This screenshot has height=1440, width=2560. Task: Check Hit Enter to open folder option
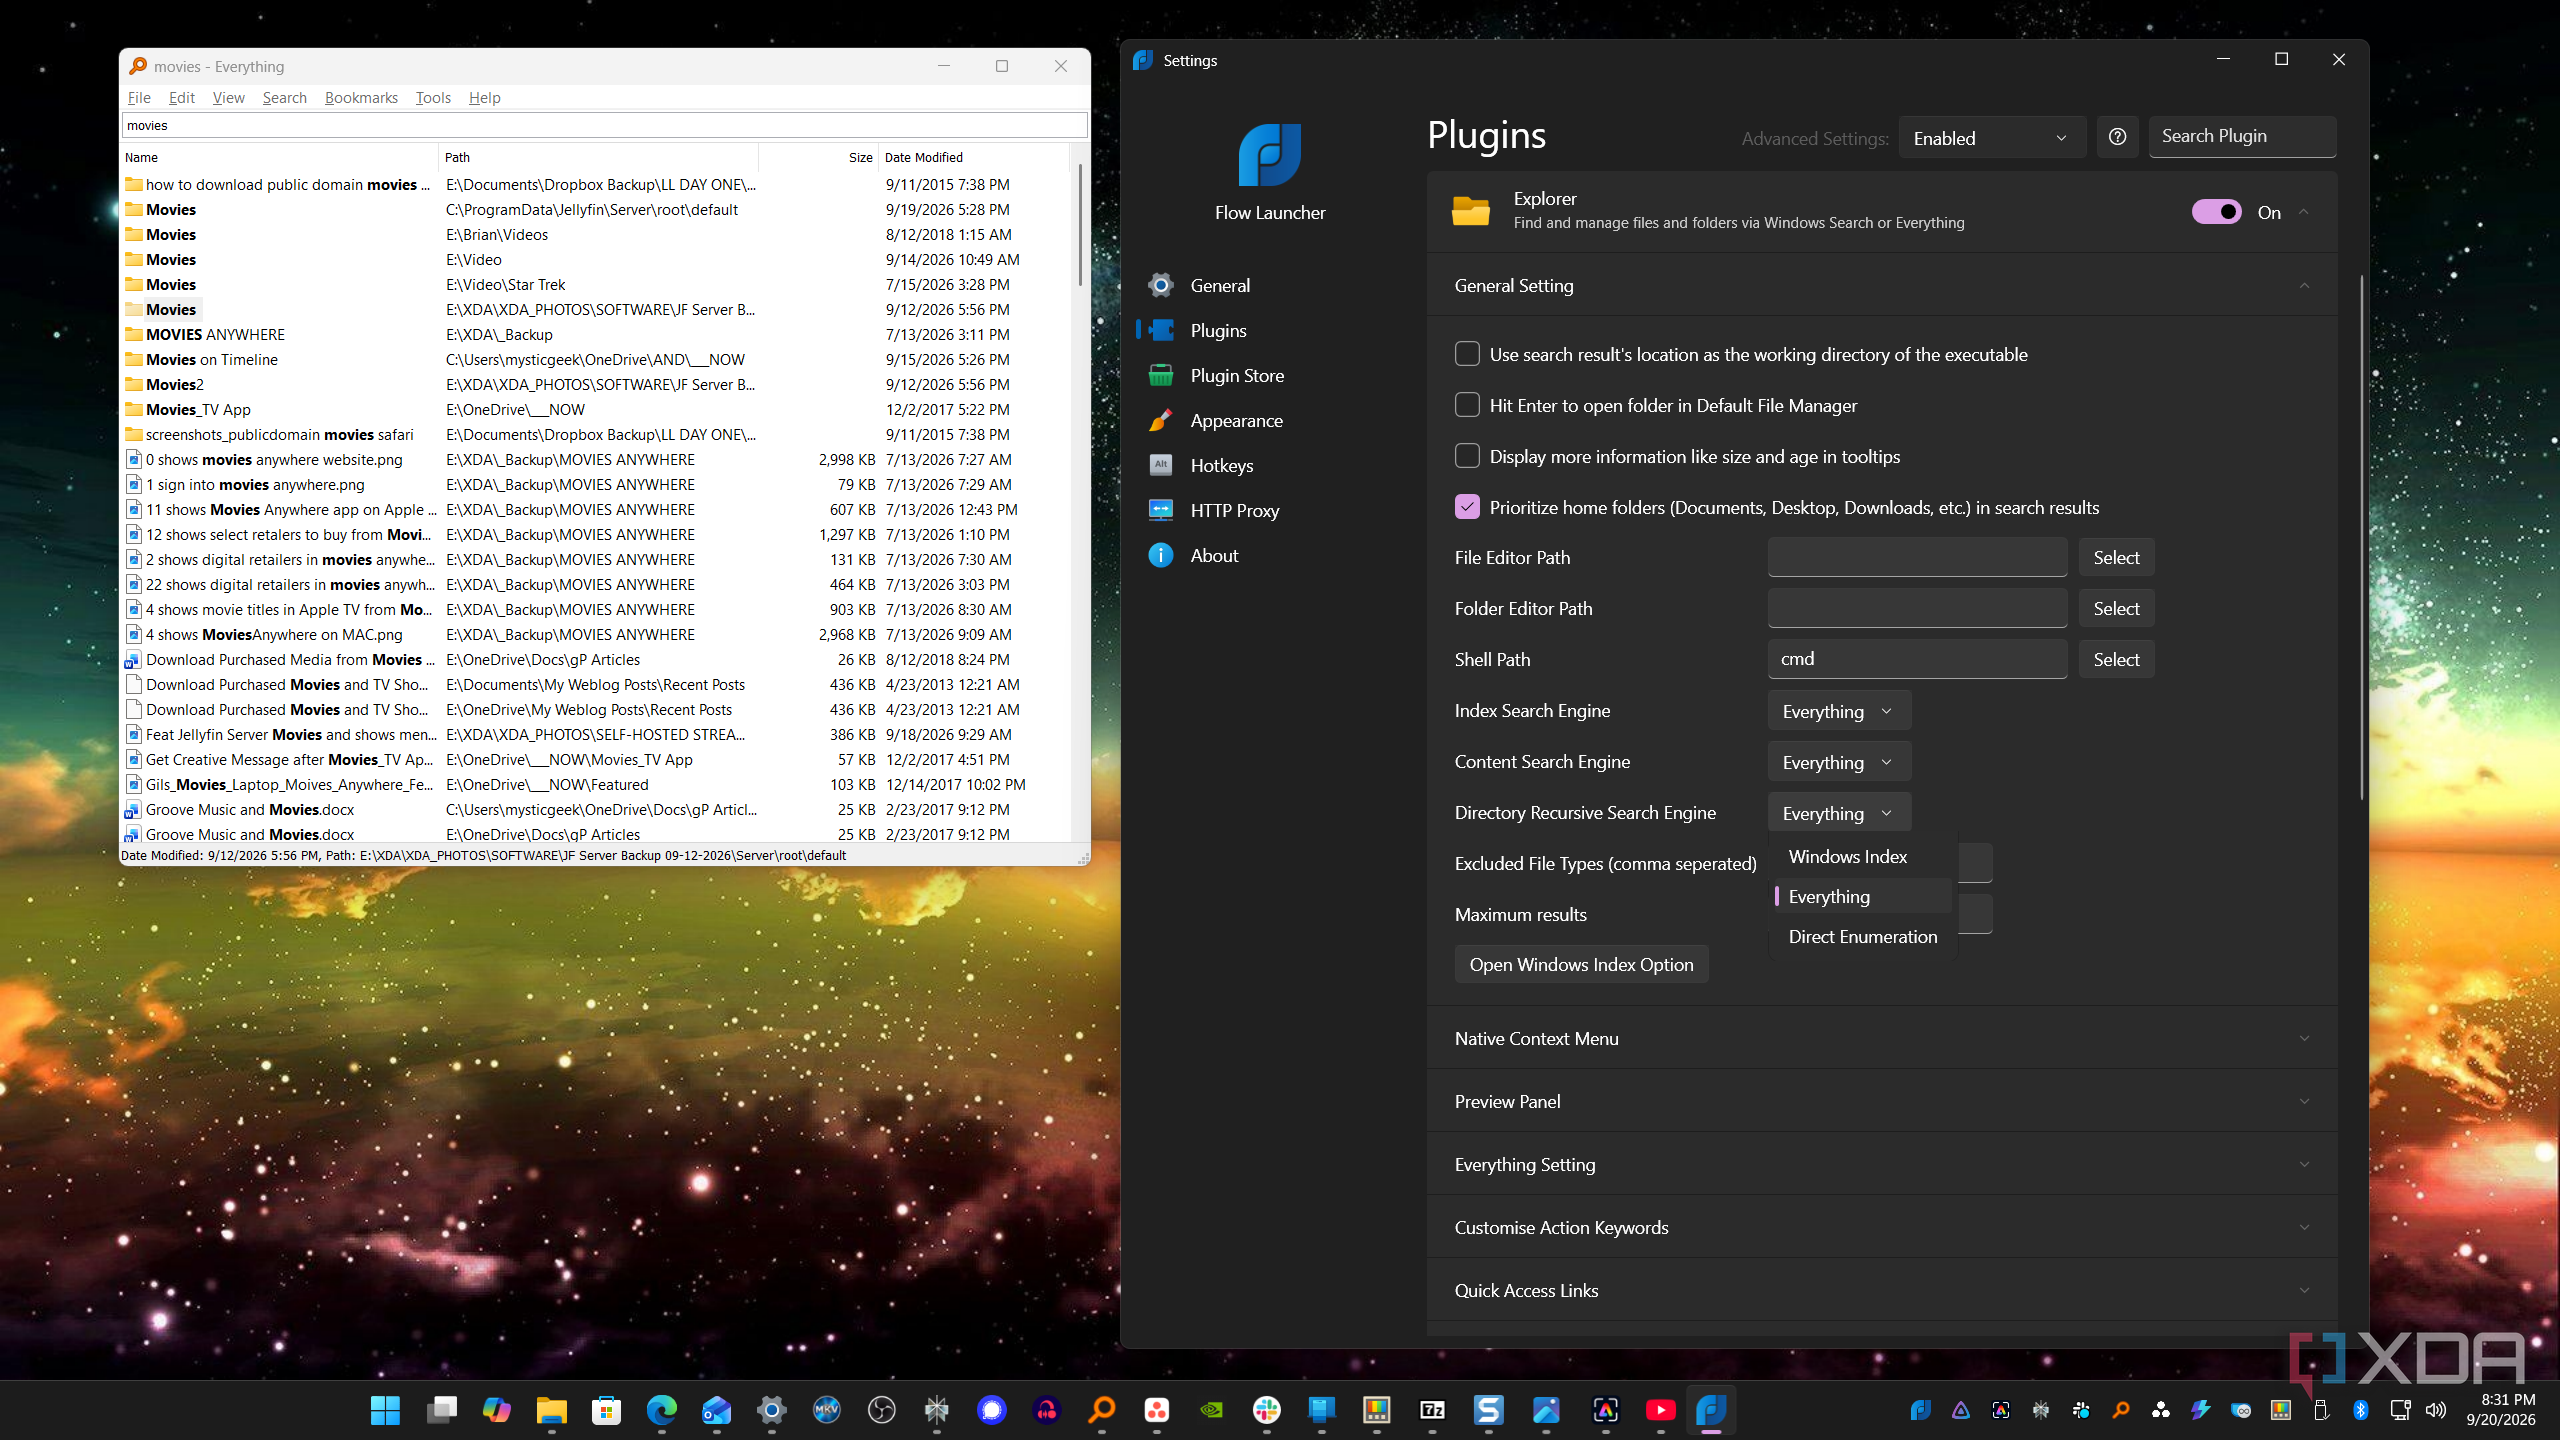[1467, 405]
